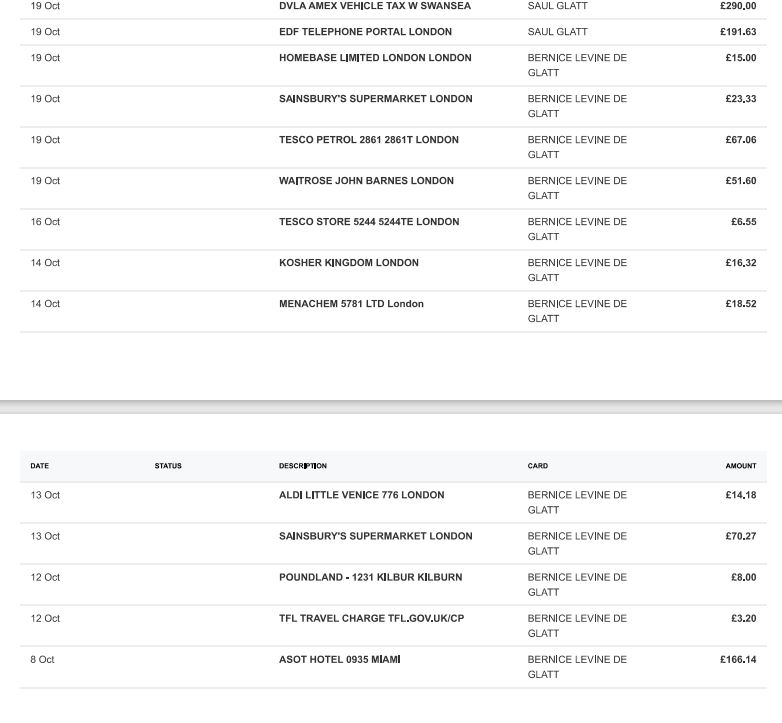
Task: Click the £67.06 amount
Action: click(741, 140)
